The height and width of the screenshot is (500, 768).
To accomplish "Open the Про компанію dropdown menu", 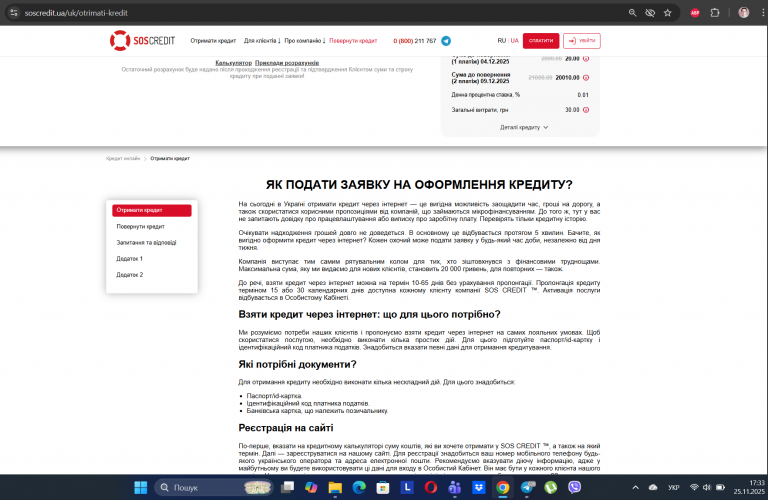I will [x=305, y=41].
